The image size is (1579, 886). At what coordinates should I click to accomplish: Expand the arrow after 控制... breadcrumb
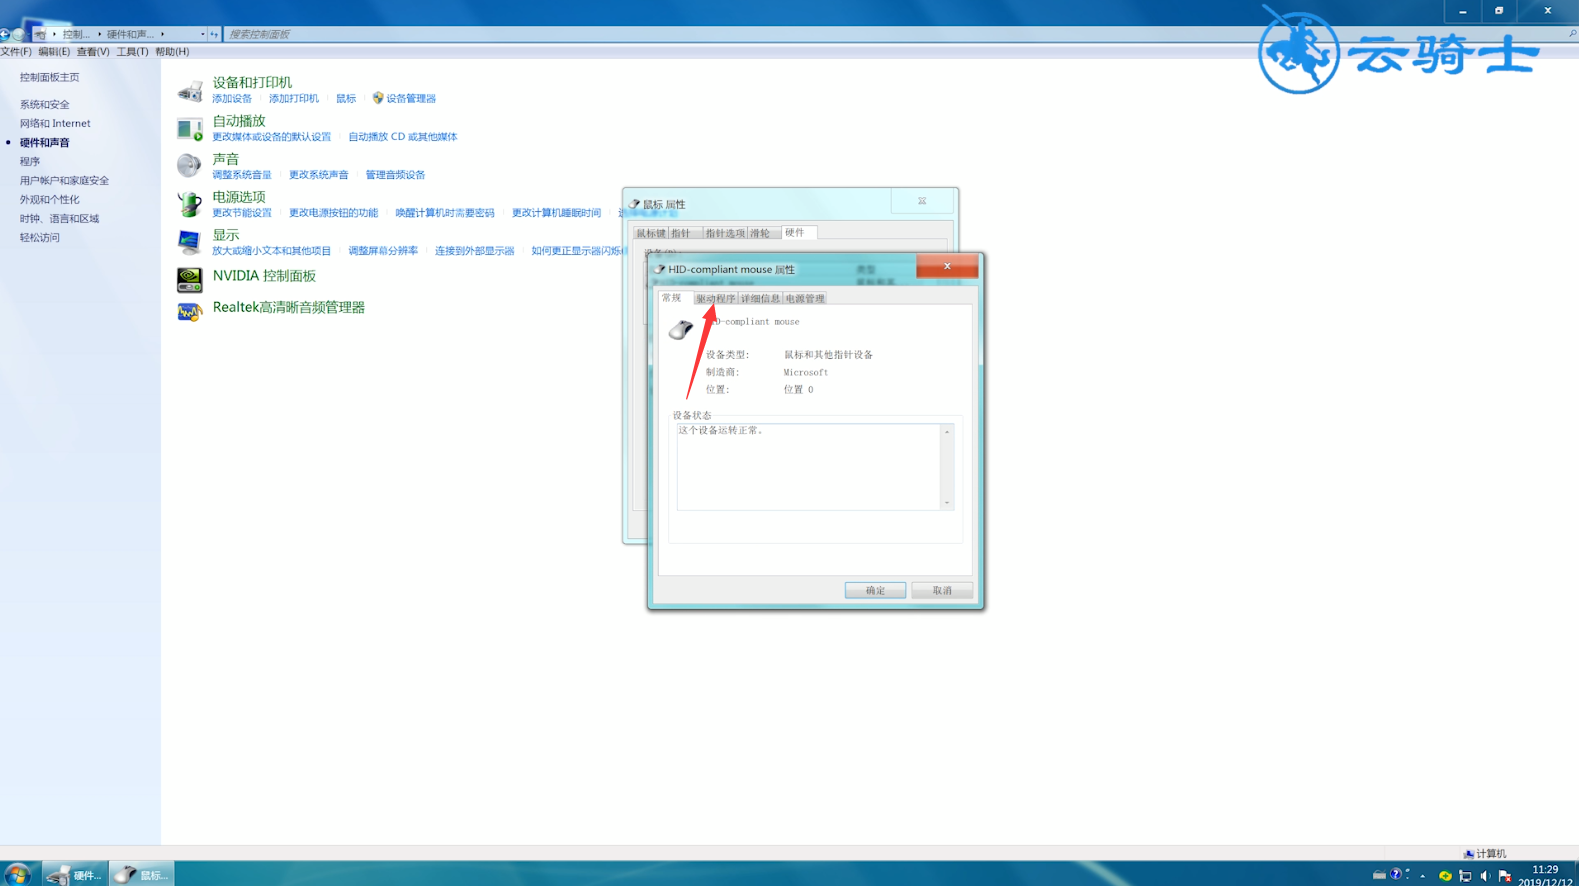tap(99, 34)
